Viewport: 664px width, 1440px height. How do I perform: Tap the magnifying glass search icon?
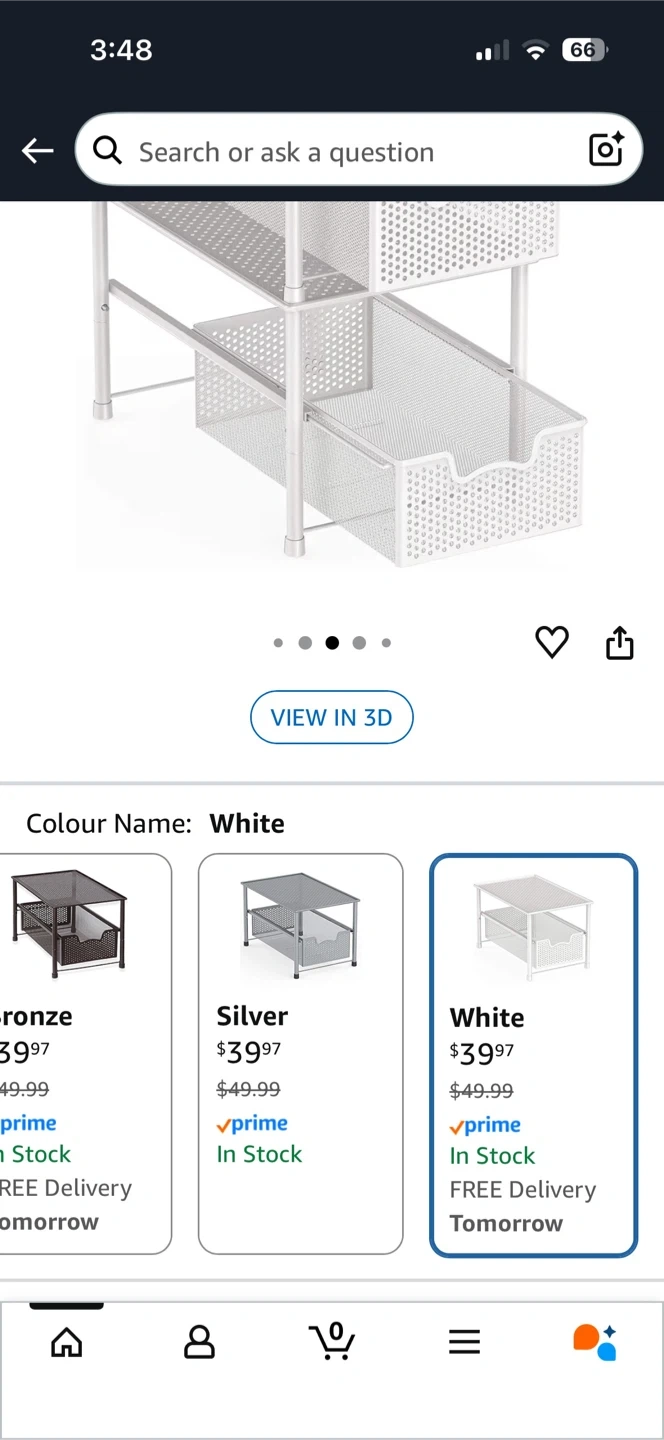(107, 151)
